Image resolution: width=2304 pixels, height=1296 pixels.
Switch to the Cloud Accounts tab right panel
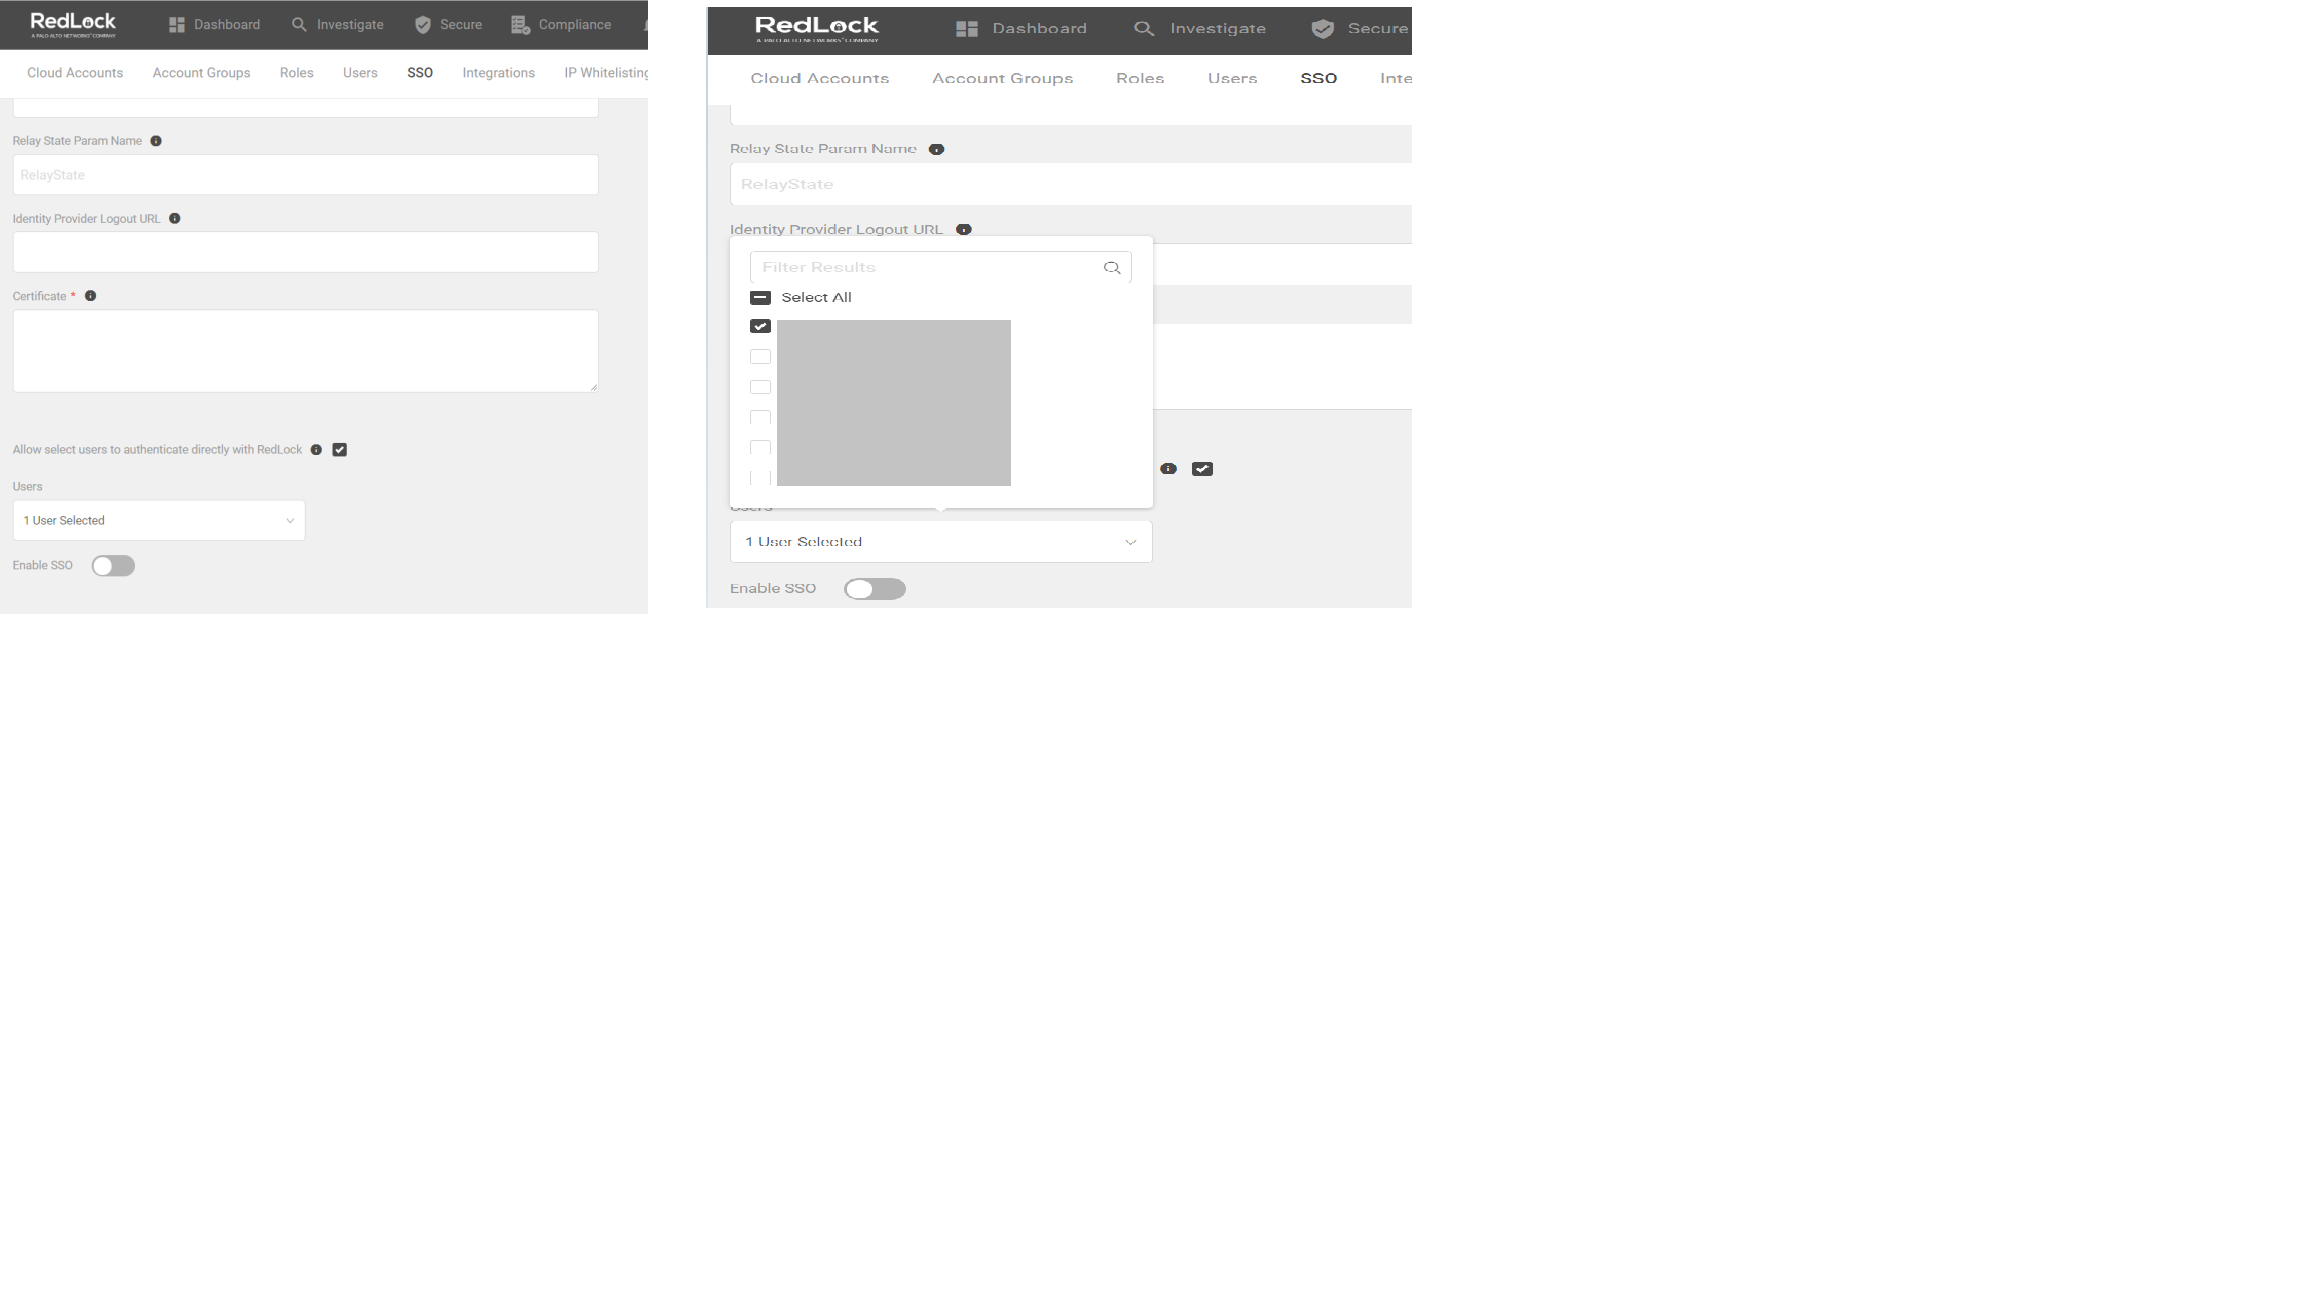pos(820,78)
